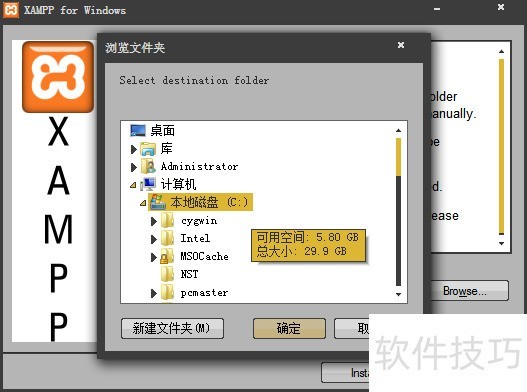
Task: Expand the Administrator node
Action: pos(134,167)
